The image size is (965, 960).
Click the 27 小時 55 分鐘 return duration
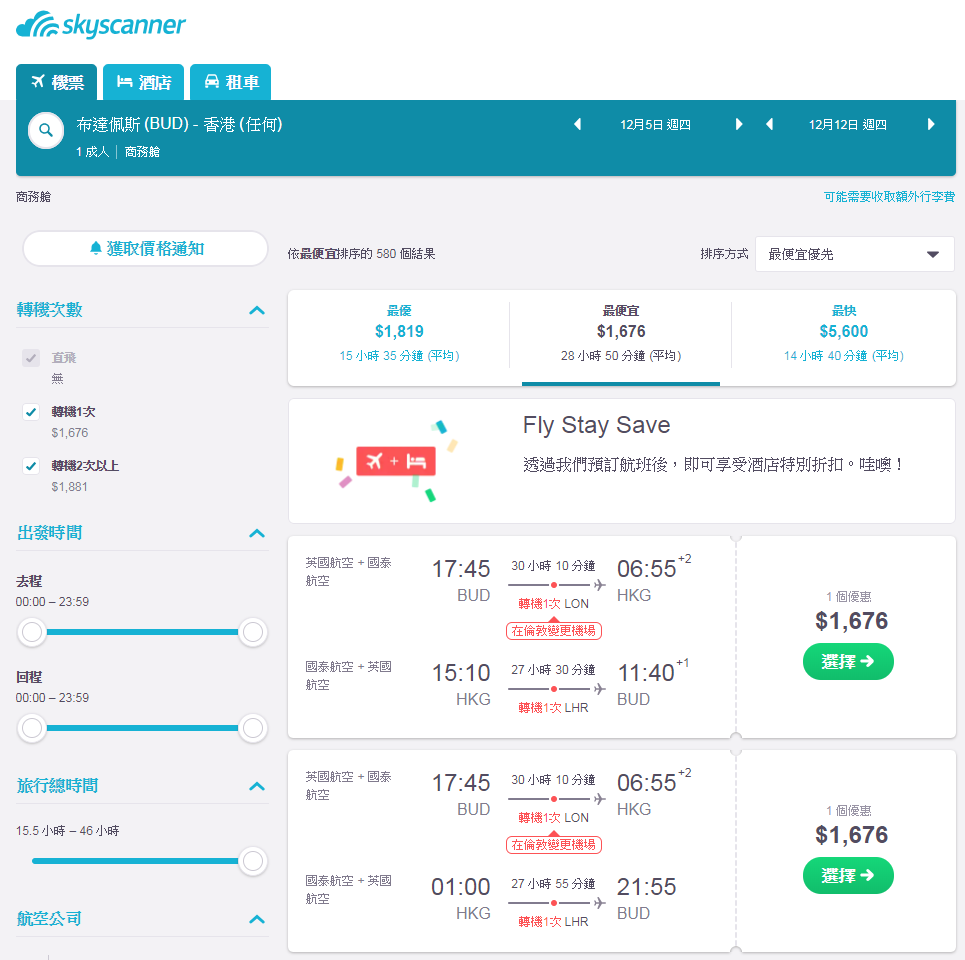pyautogui.click(x=553, y=884)
